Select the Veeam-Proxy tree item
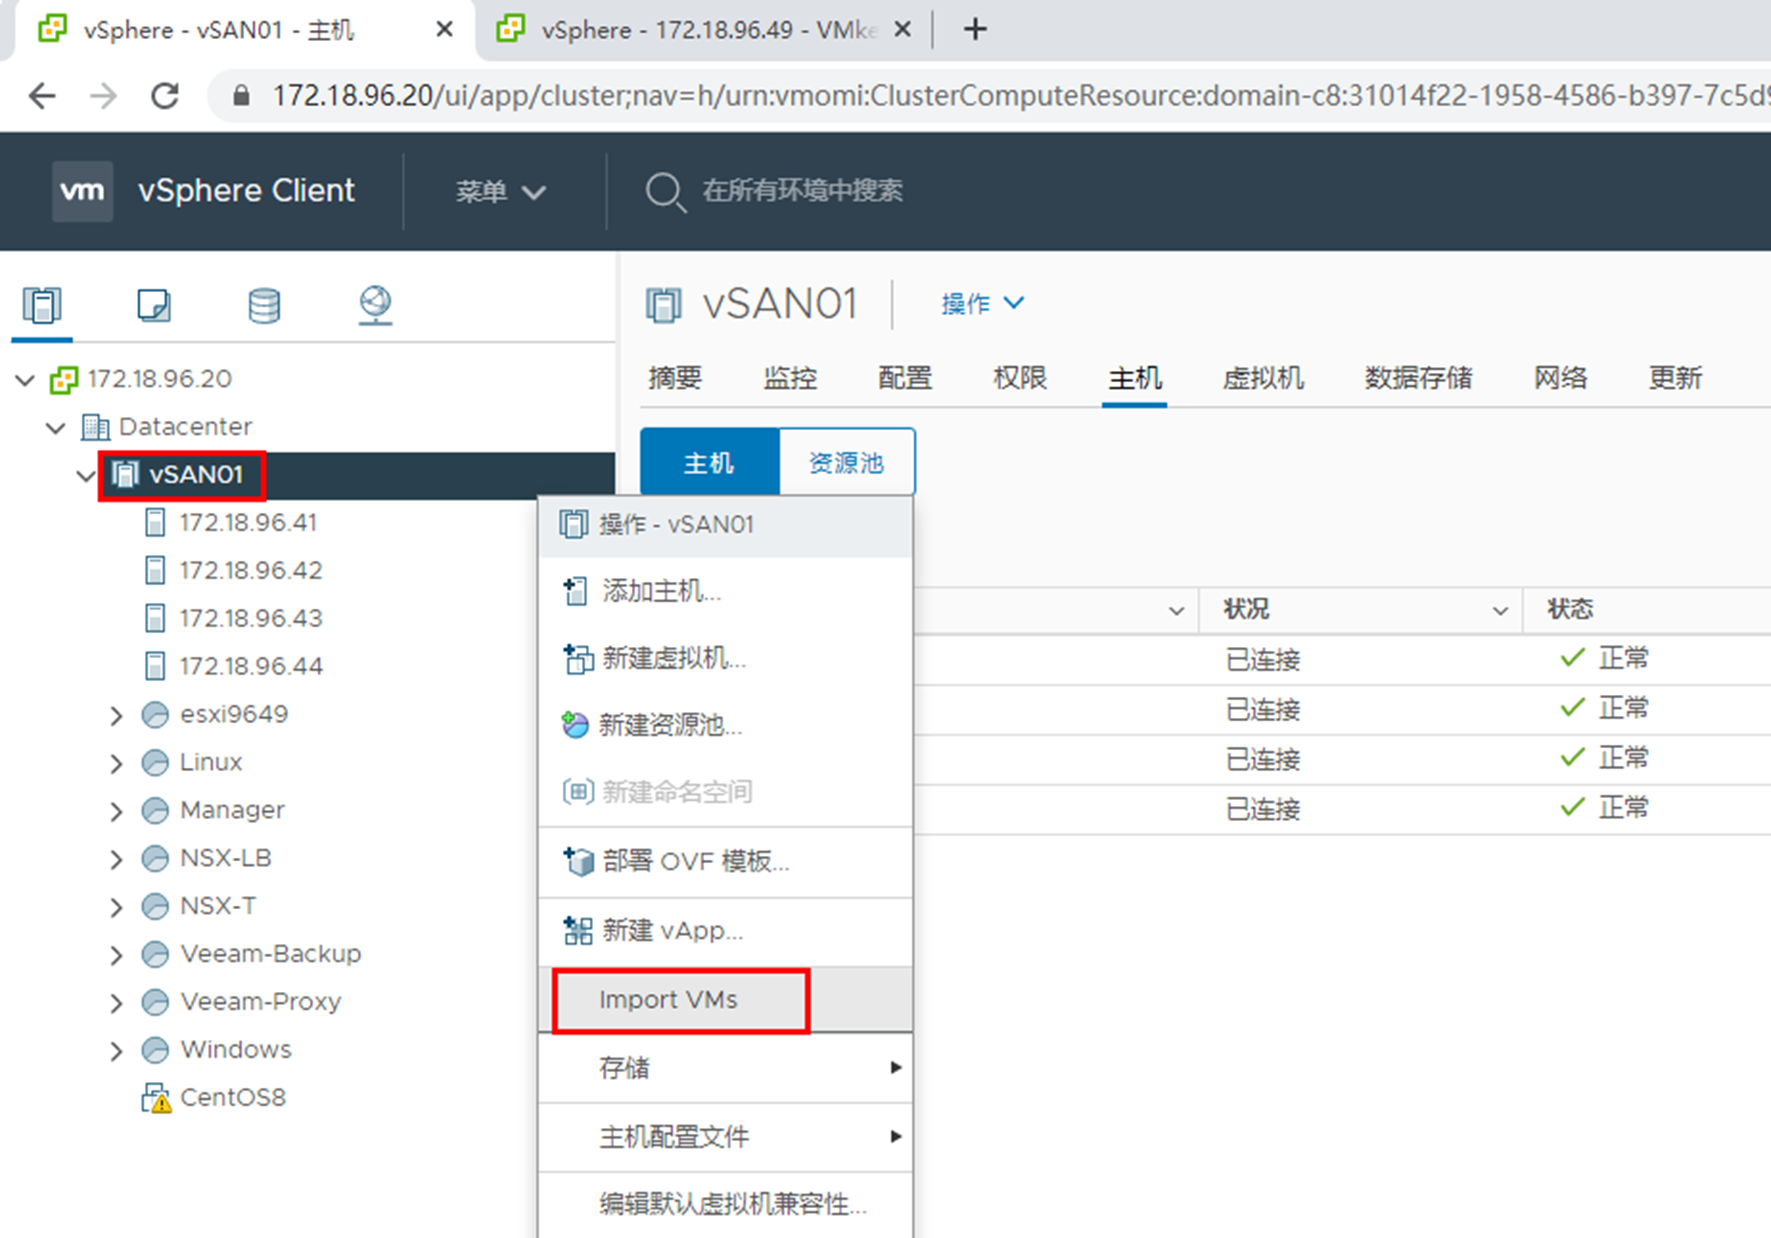 260,1002
